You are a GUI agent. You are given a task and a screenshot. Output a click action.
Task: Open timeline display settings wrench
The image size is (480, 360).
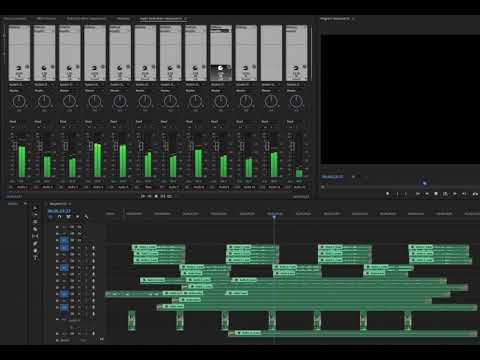86,217
